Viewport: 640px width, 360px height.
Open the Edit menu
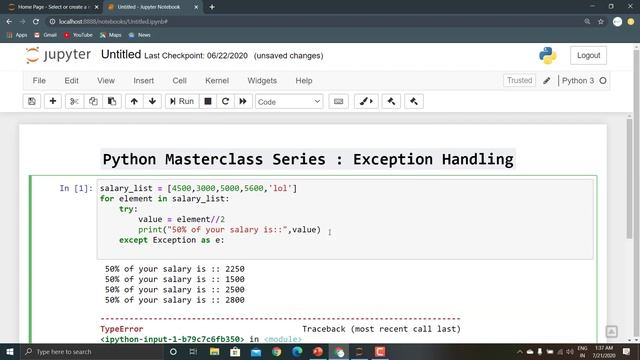[71, 81]
